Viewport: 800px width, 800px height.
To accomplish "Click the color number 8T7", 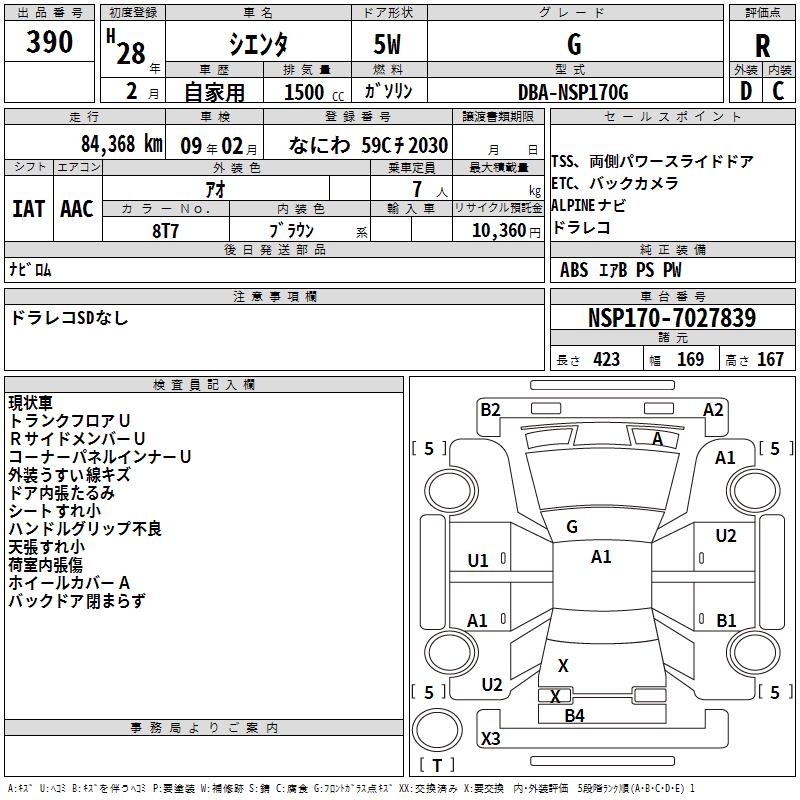I will coord(165,231).
